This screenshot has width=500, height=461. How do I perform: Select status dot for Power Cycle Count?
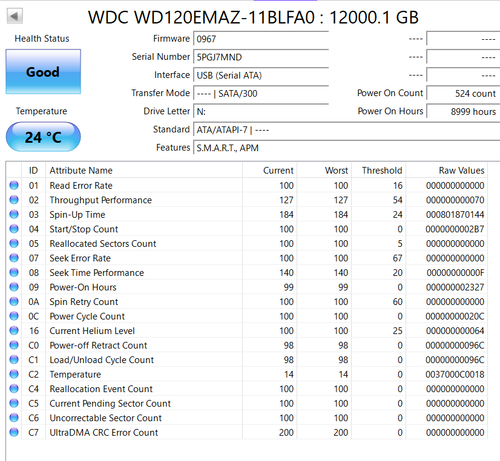(x=14, y=316)
